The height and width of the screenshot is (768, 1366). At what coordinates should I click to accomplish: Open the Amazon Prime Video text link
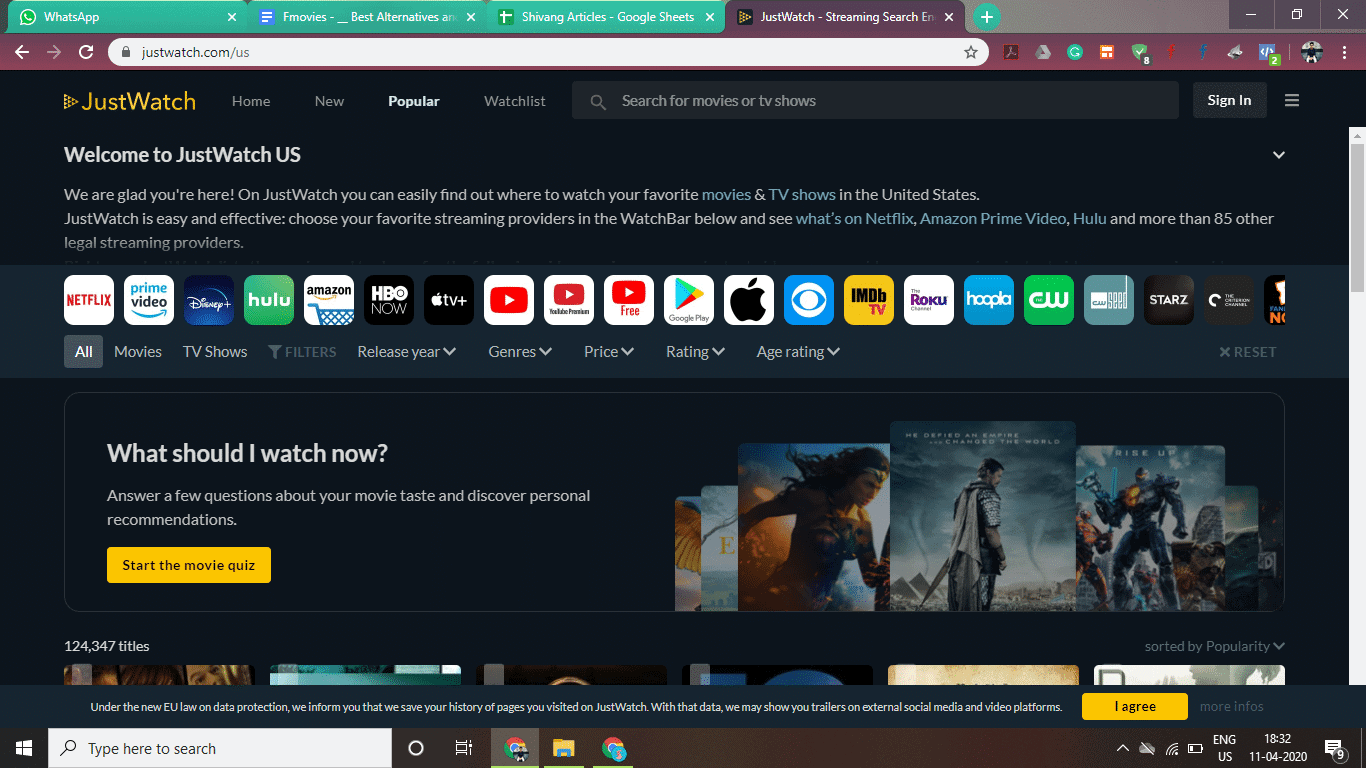click(x=993, y=218)
